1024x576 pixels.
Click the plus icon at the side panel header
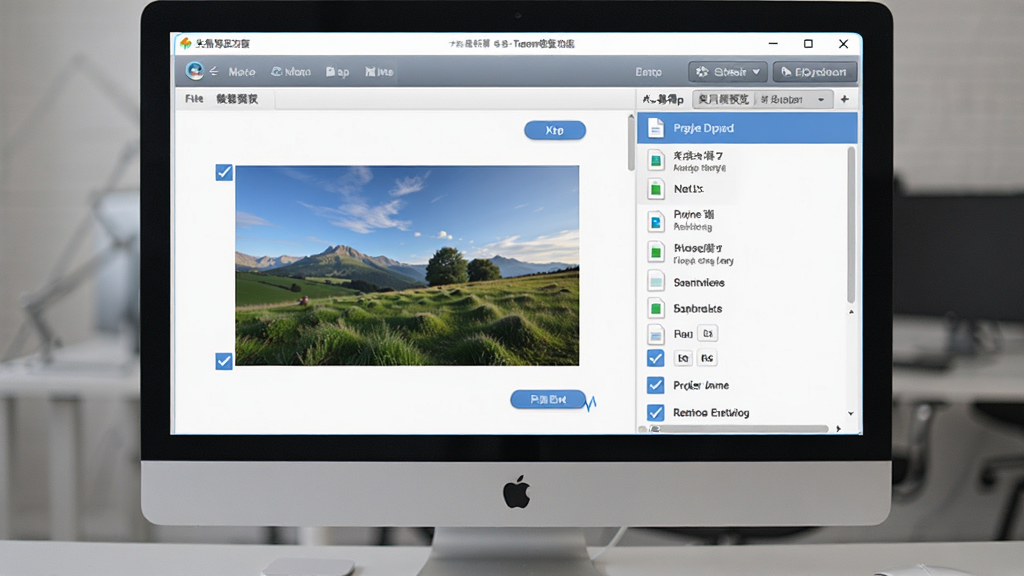[844, 99]
